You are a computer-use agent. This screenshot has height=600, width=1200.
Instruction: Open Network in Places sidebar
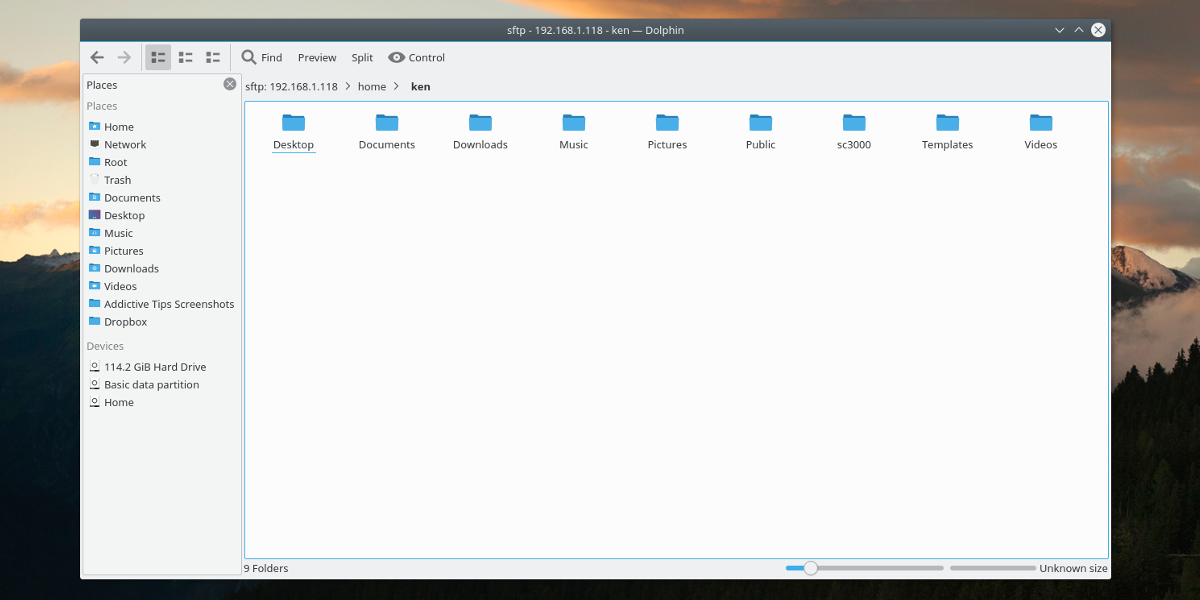[125, 145]
